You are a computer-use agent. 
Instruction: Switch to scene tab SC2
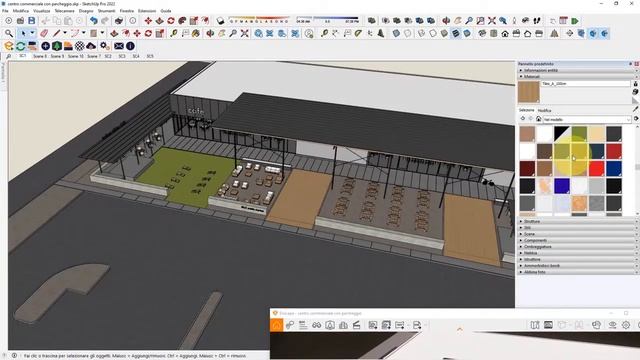(108, 56)
